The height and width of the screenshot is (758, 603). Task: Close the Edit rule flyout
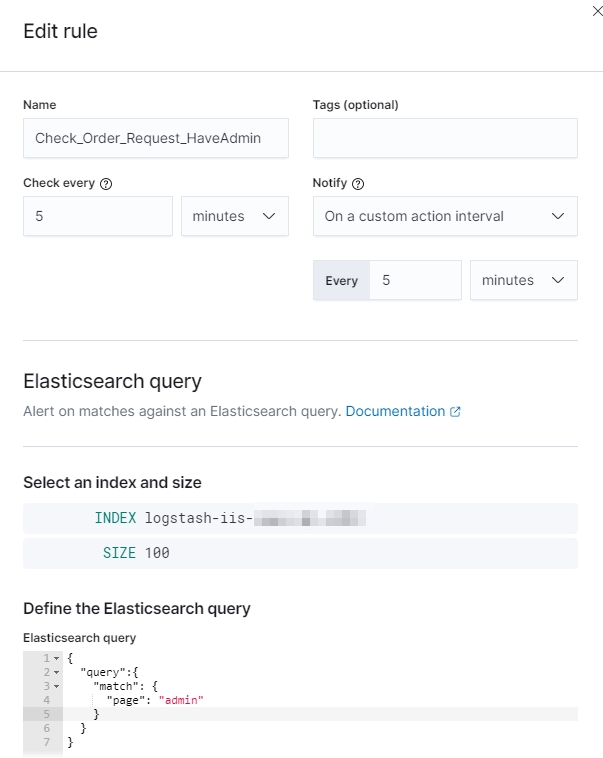coord(597,10)
